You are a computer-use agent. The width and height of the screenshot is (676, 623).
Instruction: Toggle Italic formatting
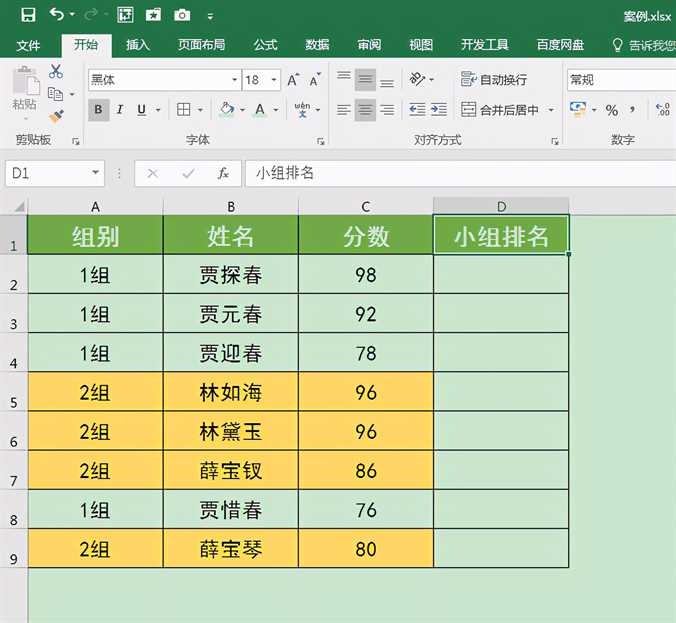120,110
